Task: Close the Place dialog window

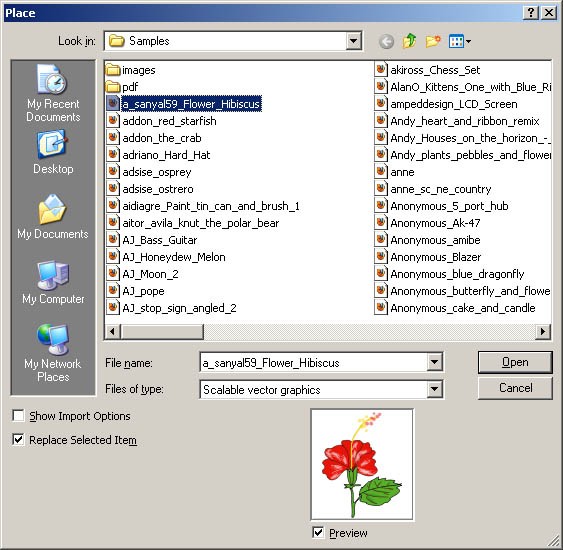Action: (x=549, y=13)
